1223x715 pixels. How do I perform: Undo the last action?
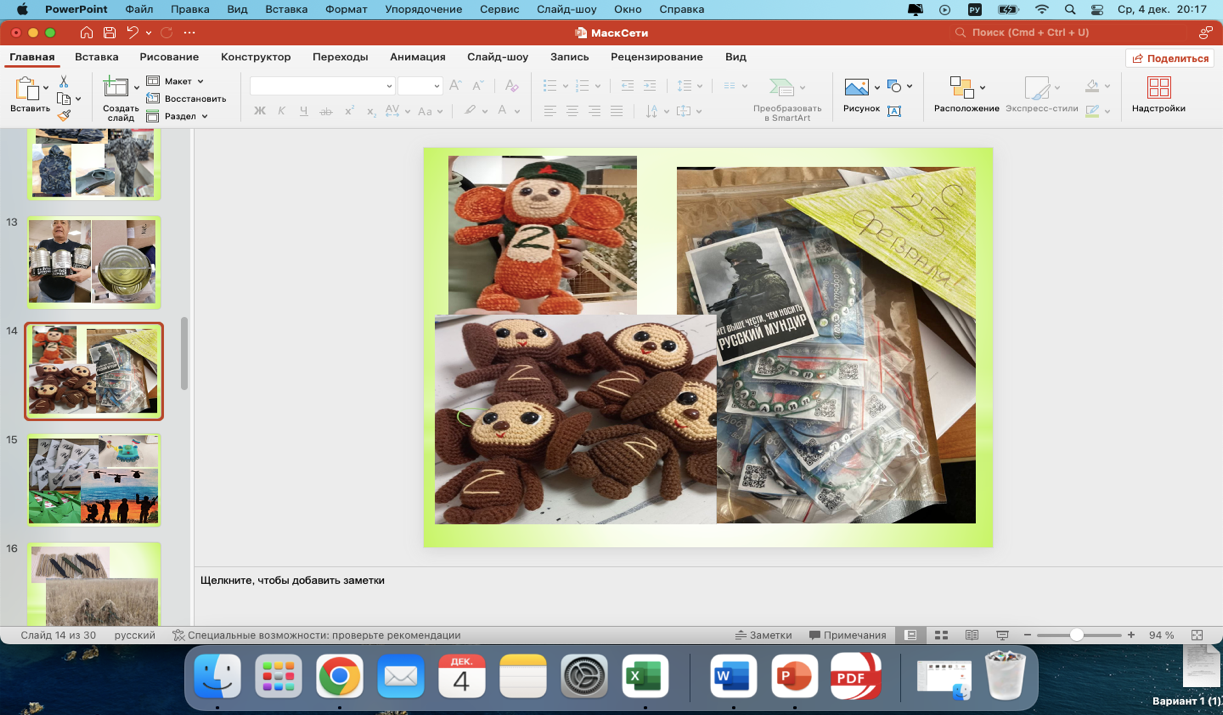click(x=132, y=32)
